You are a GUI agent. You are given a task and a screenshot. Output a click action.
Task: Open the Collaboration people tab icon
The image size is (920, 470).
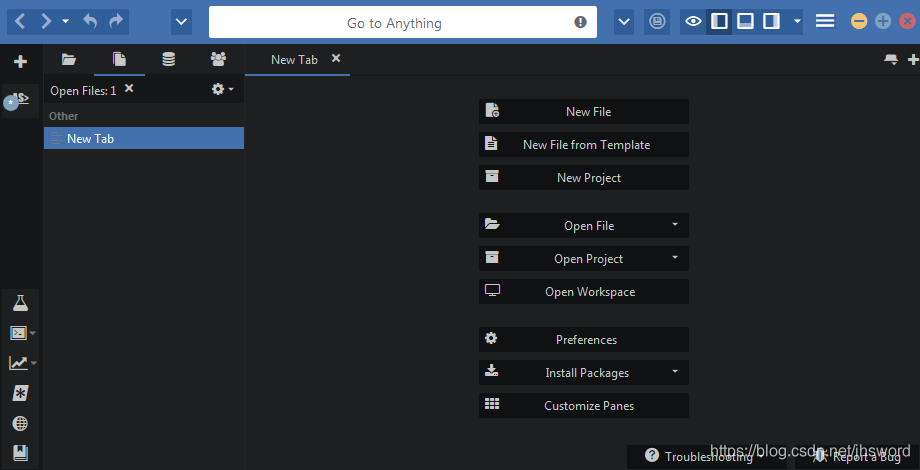point(218,60)
